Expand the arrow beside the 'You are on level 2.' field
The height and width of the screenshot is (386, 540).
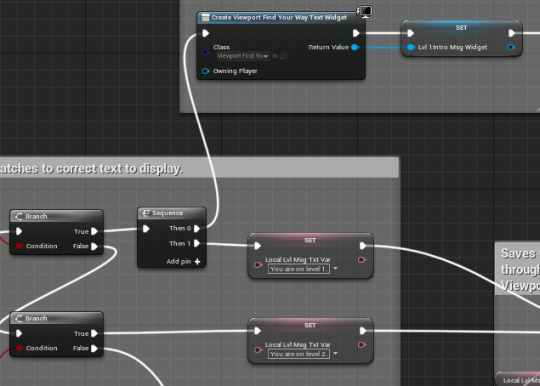335,354
